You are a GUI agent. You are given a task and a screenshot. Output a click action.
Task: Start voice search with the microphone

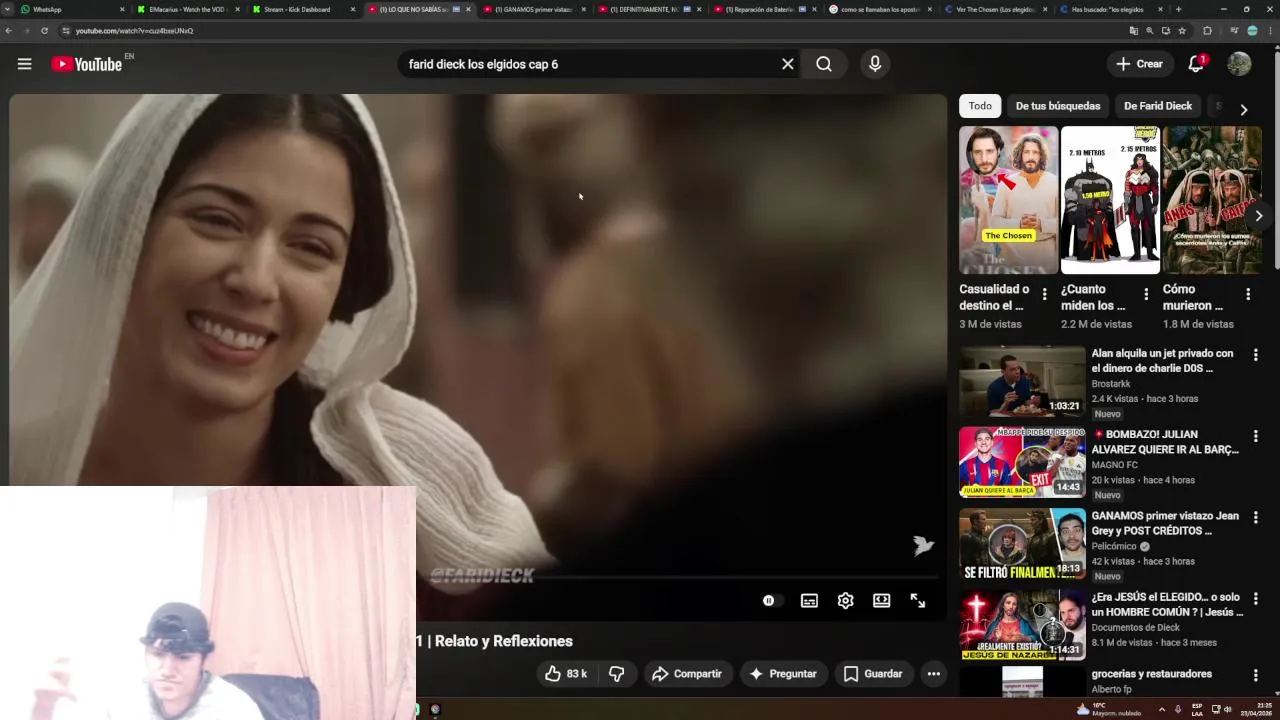(x=875, y=64)
